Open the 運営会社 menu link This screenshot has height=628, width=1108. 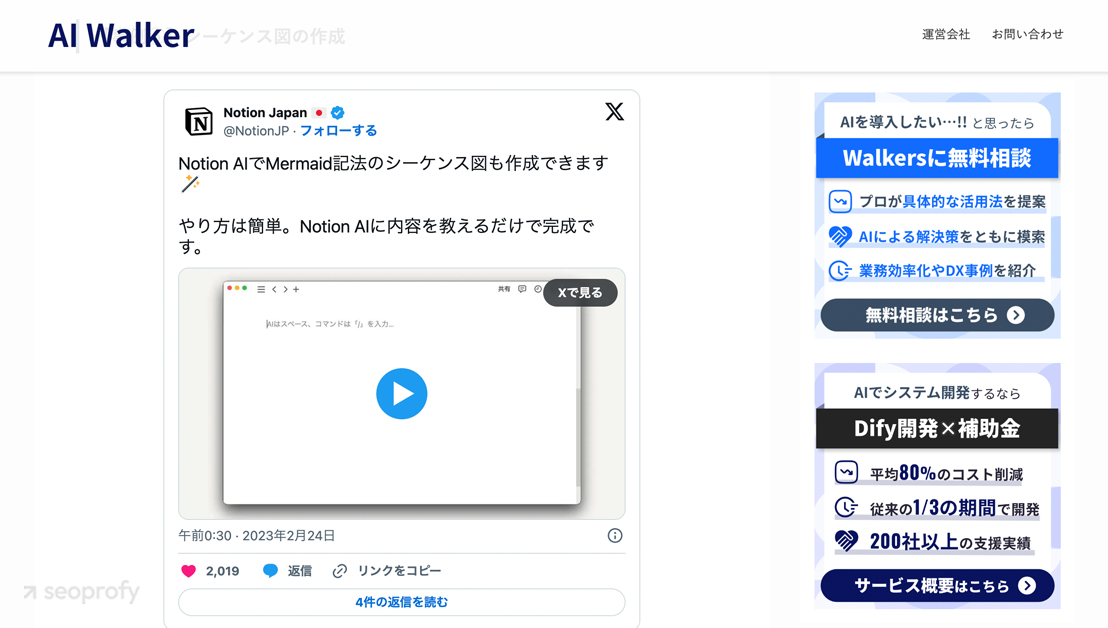945,34
